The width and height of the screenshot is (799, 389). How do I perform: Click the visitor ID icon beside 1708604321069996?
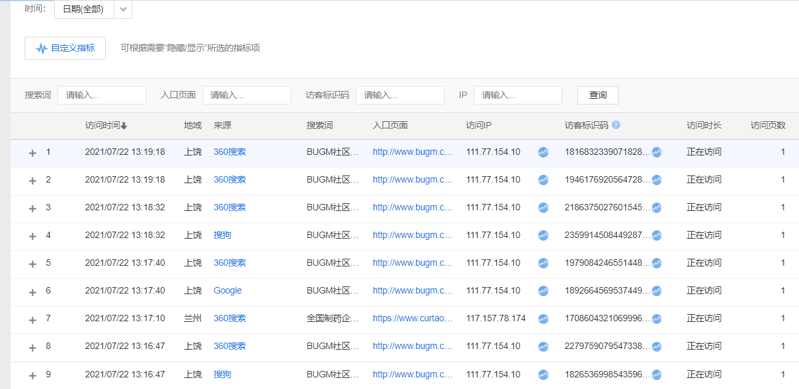tap(656, 319)
